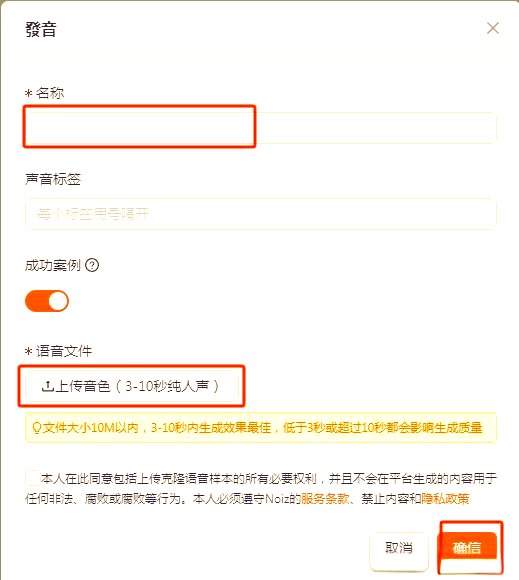The image size is (519, 580).
Task: Open the 隐私政策 link
Action: (445, 499)
